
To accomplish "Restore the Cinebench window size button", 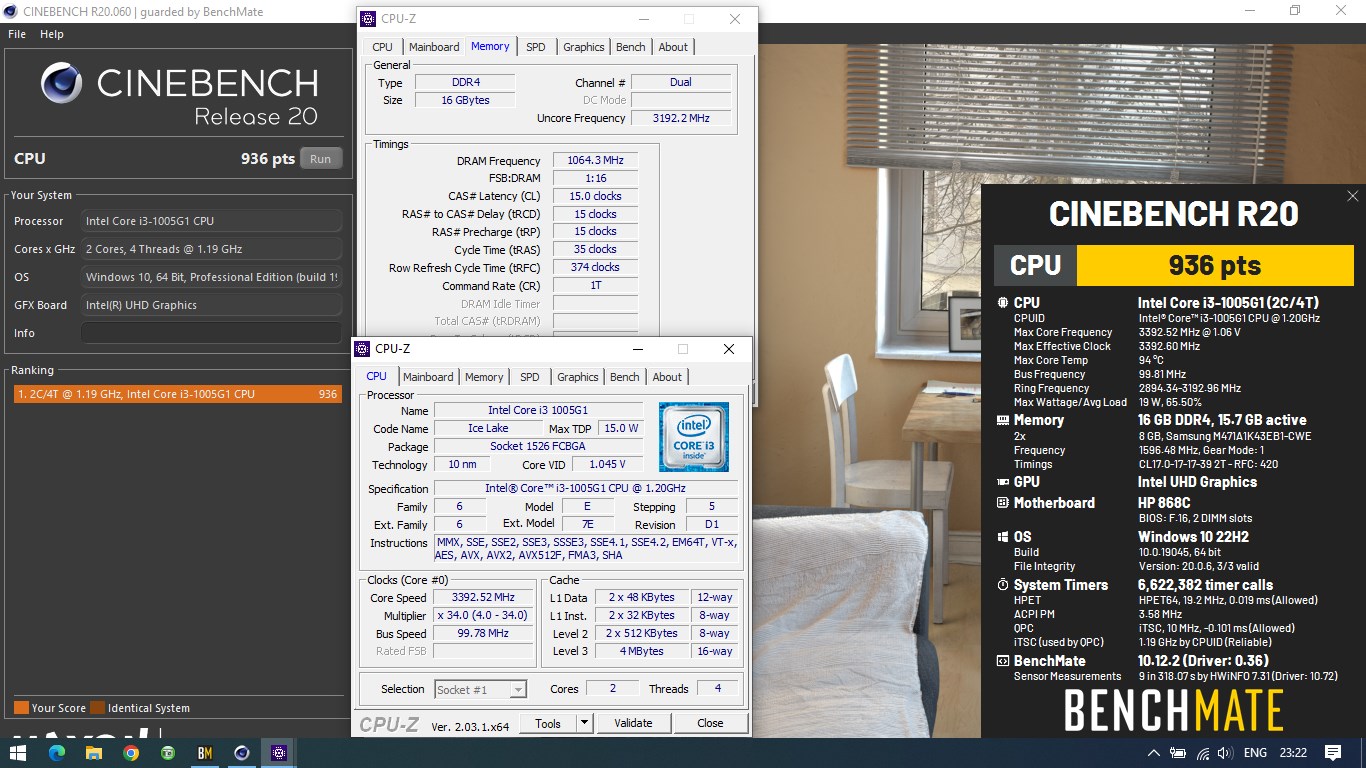I will point(1295,11).
